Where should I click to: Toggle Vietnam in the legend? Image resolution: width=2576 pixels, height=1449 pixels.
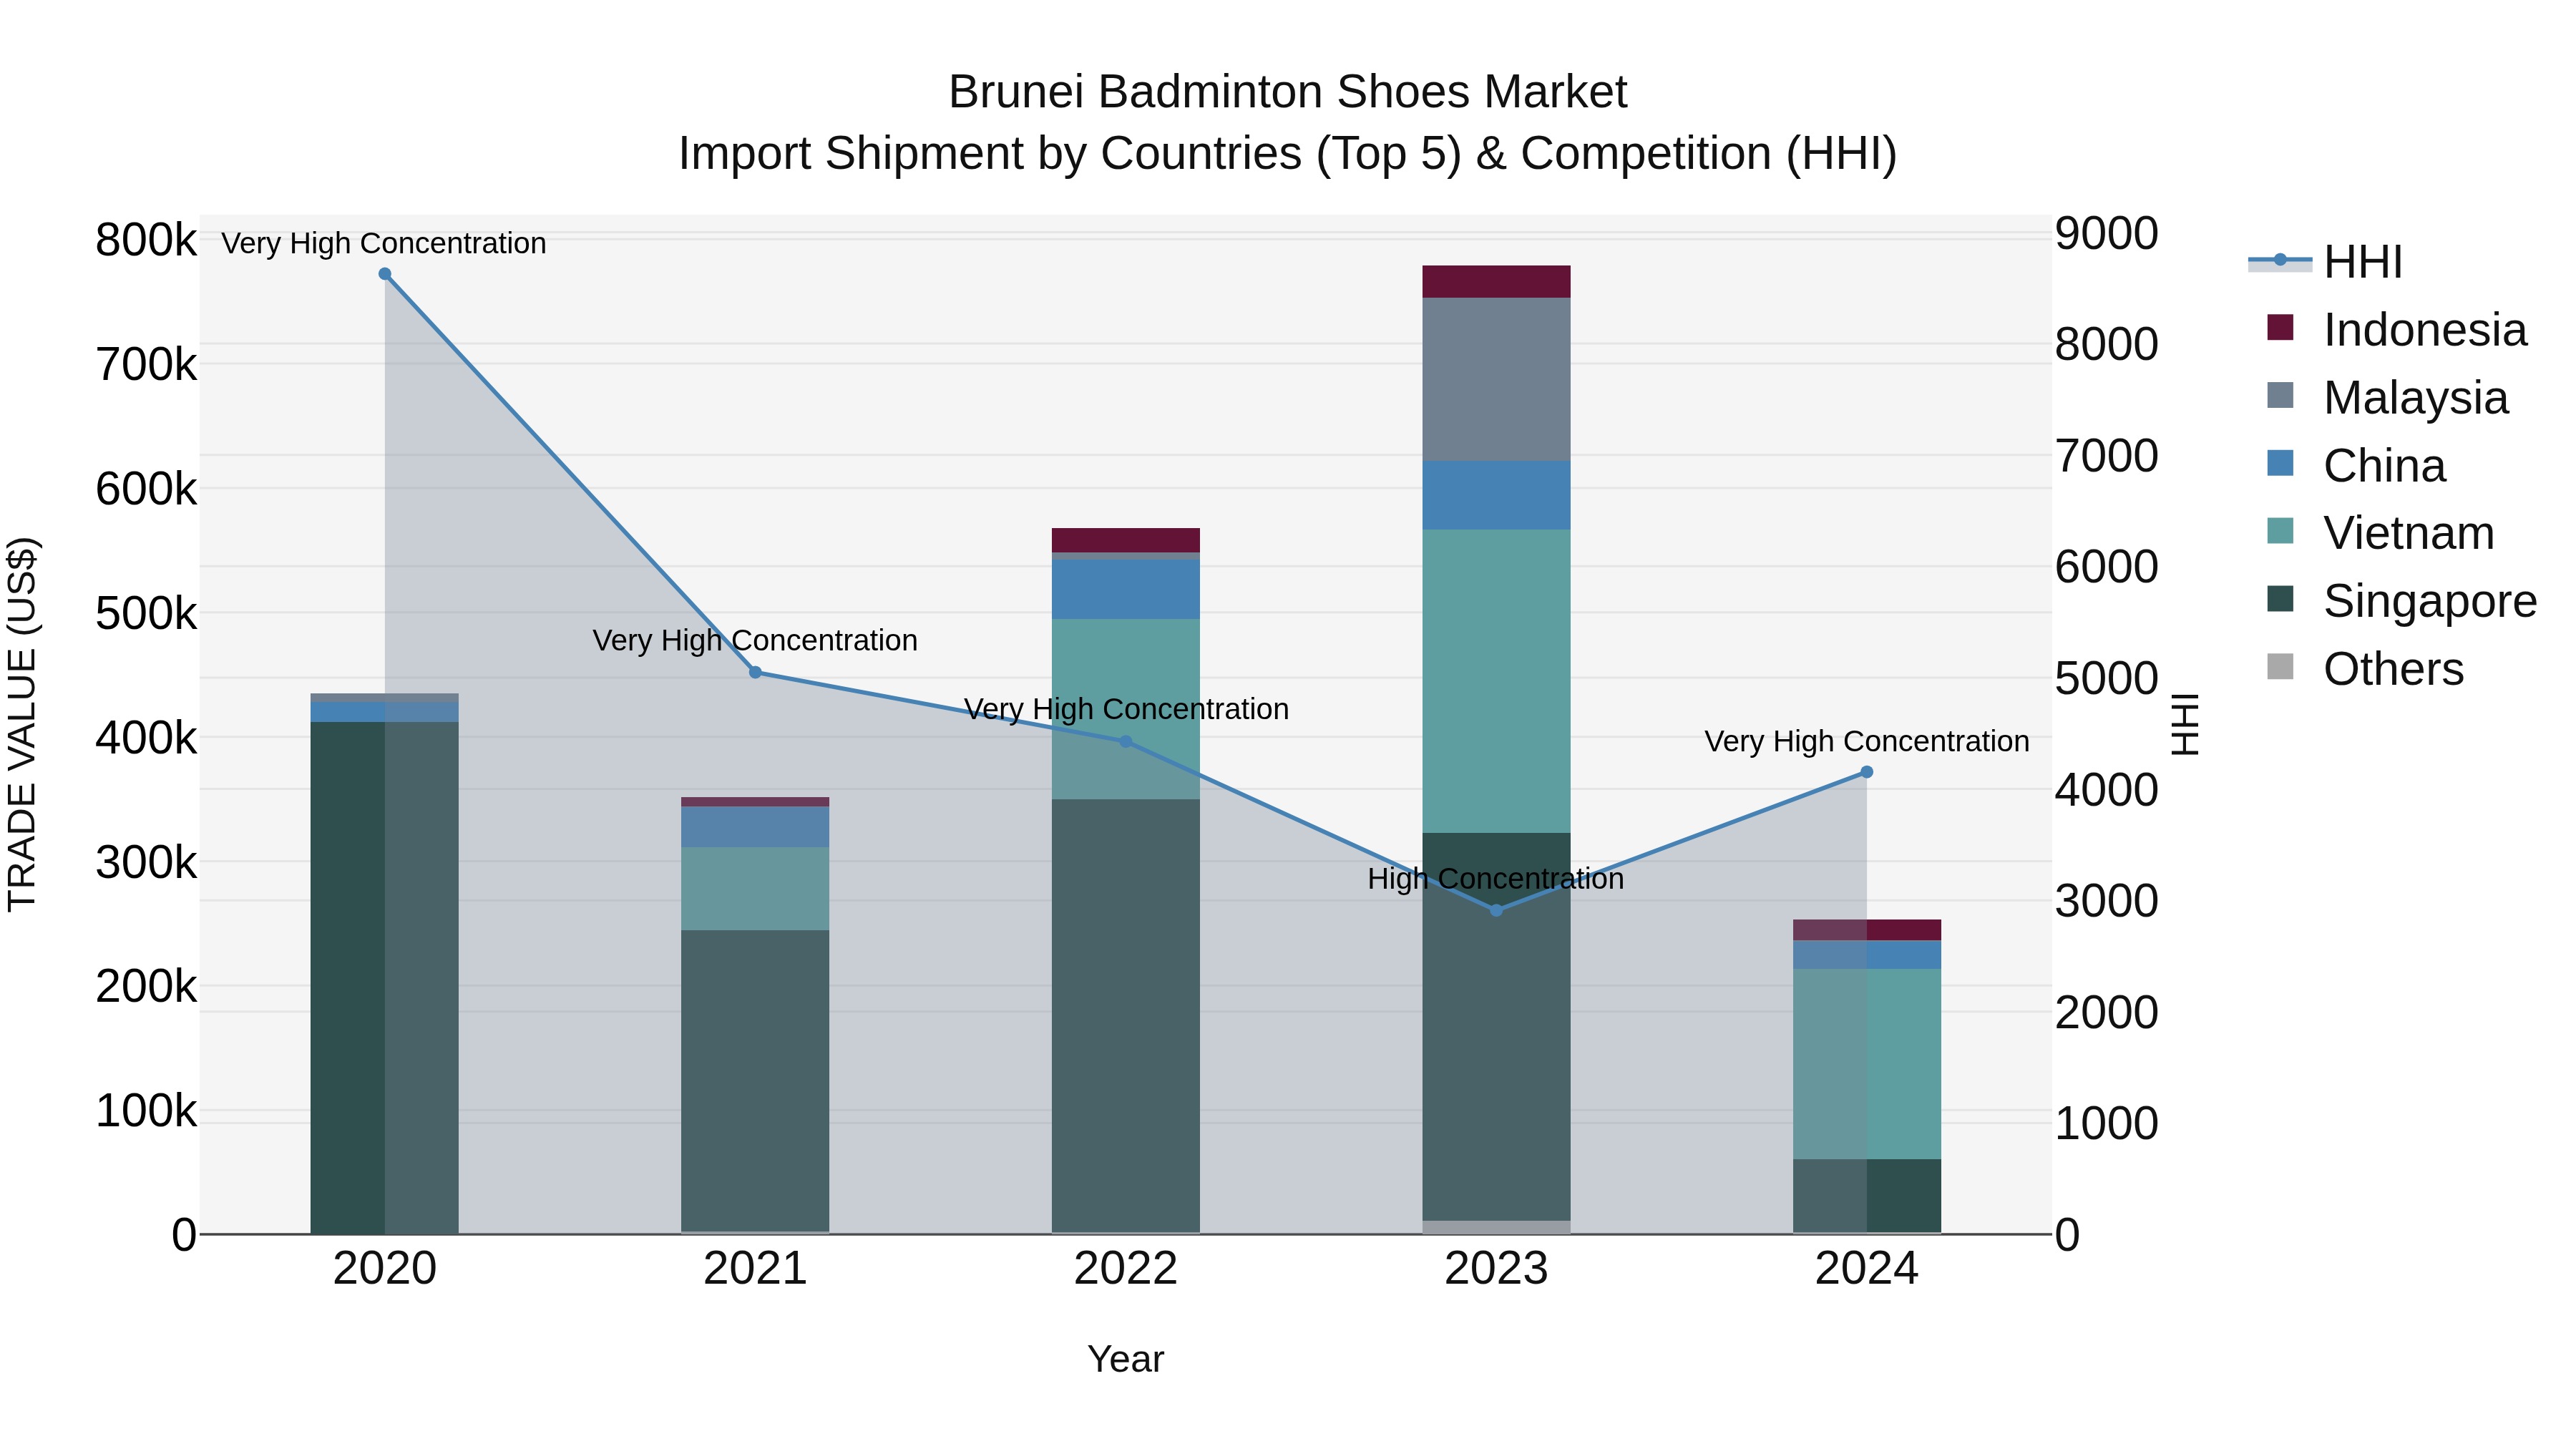pyautogui.click(x=2380, y=533)
